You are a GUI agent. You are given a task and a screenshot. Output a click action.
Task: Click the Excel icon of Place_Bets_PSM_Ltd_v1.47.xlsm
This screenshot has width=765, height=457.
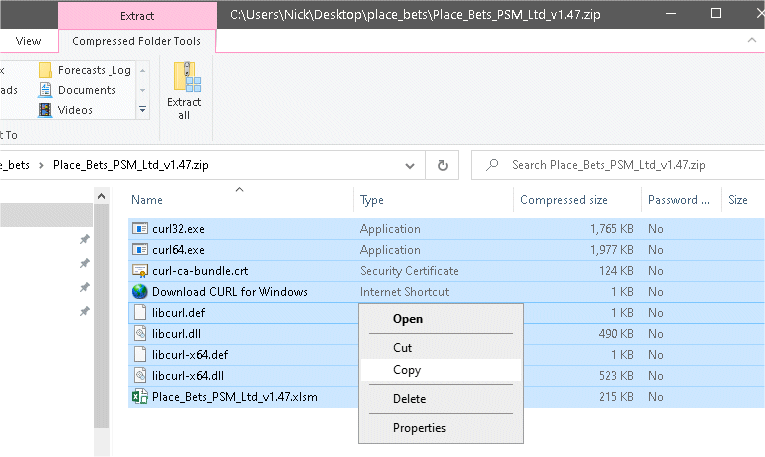coord(139,397)
